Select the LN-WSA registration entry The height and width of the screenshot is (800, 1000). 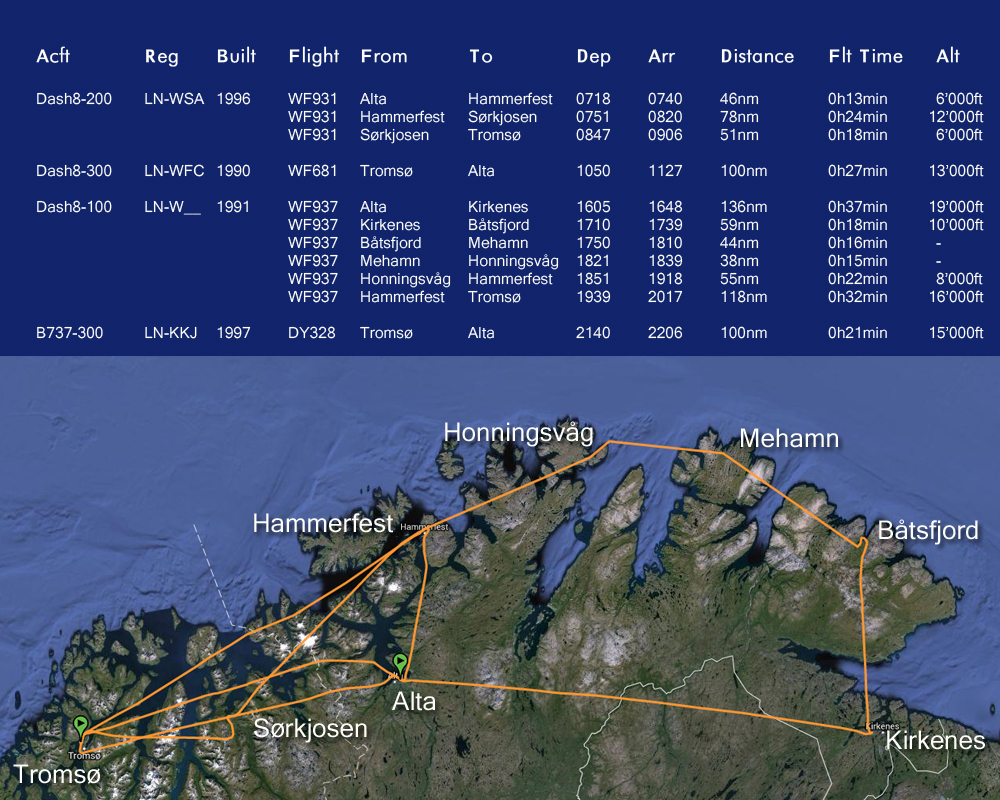(174, 99)
